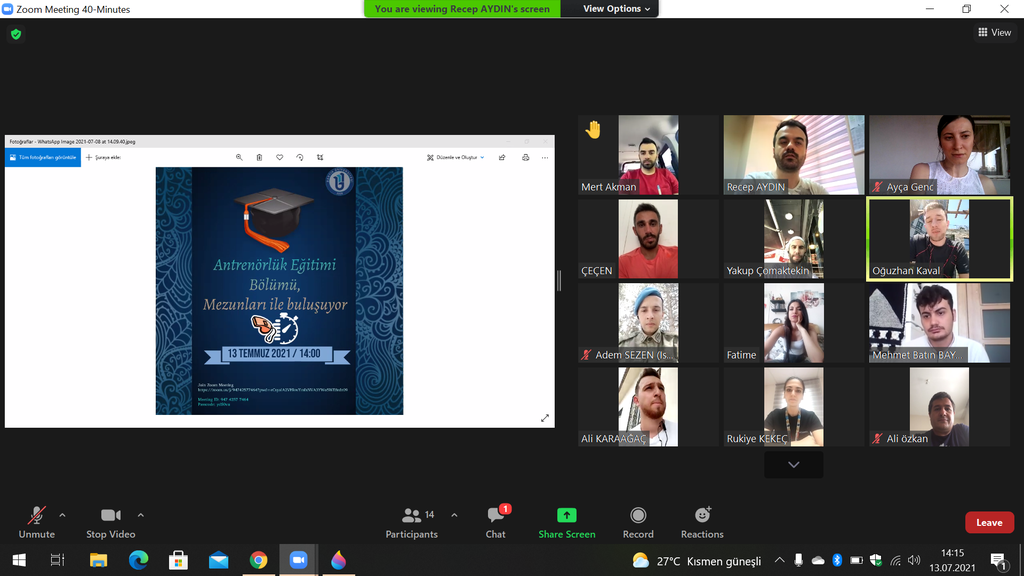1024x576 pixels.
Task: Expand View Options dropdown
Action: [616, 9]
